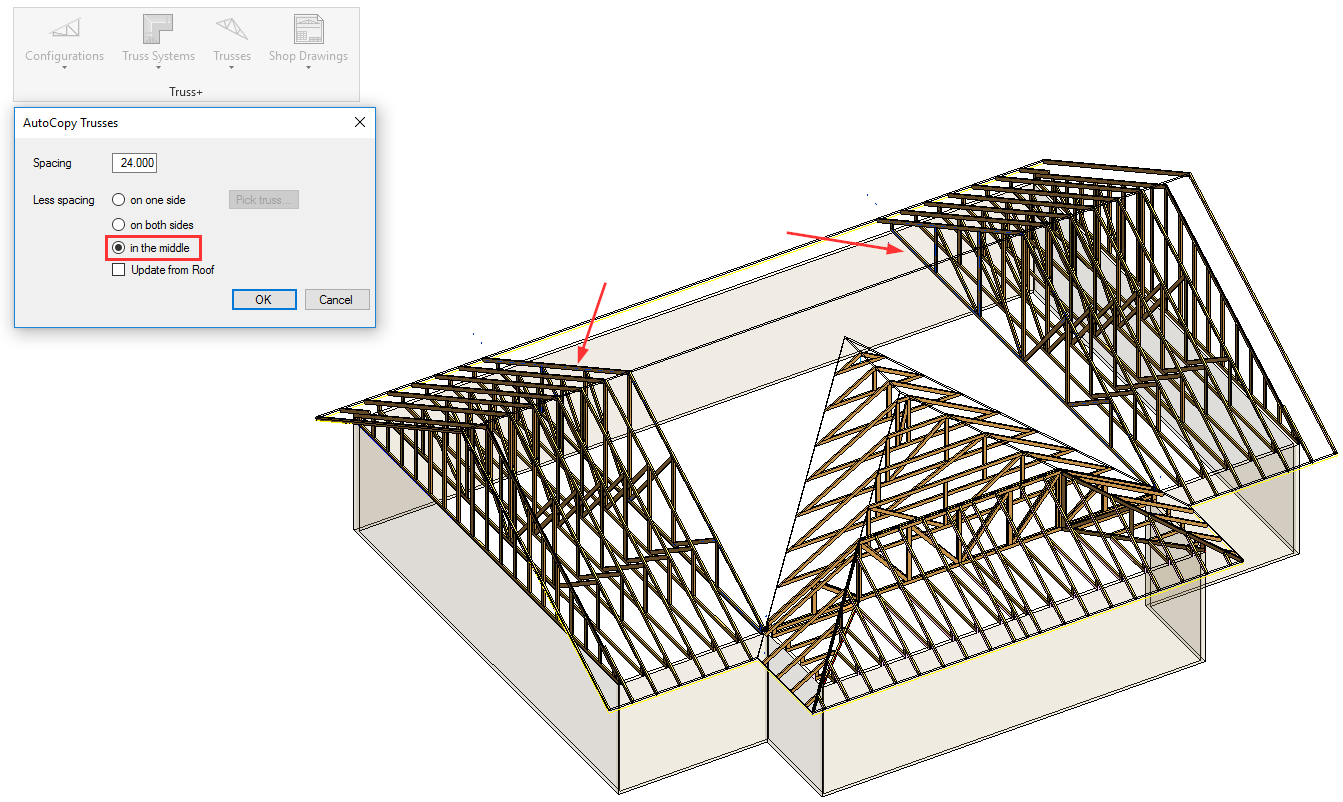Expand the Shop Drawings dropdown arrow
The image size is (1343, 802).
308,69
